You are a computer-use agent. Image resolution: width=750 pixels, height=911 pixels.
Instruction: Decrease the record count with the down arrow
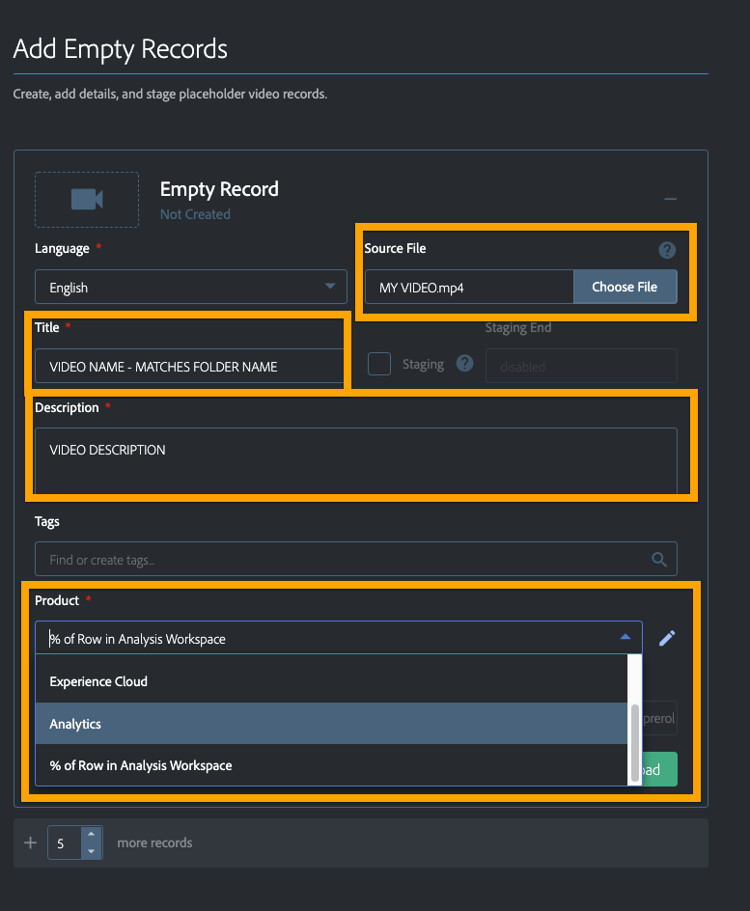tap(91, 851)
